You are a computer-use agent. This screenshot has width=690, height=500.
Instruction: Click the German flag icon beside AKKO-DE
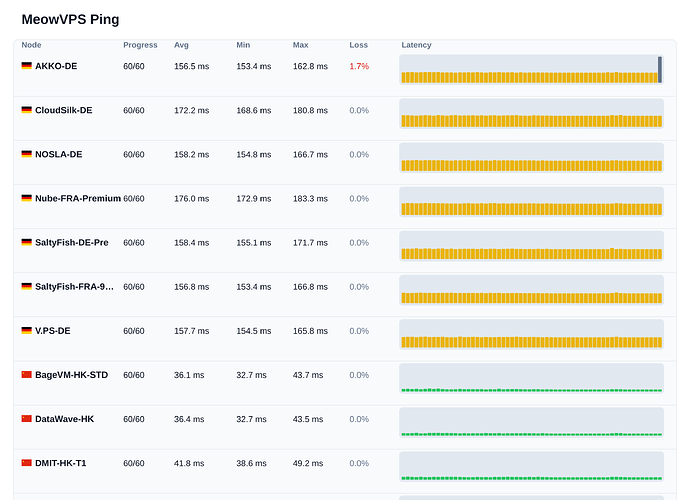pos(26,66)
